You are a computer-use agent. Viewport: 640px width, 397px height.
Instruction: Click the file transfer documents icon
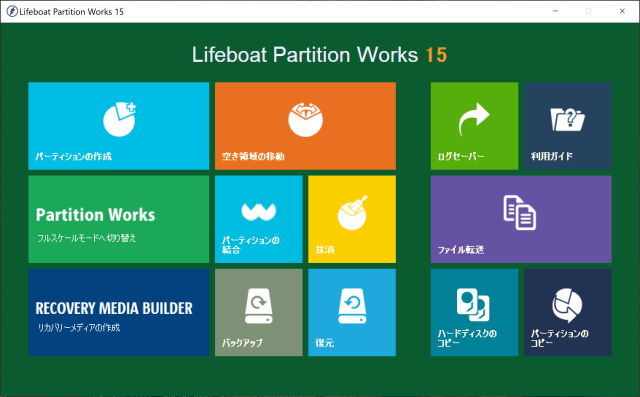coord(520,213)
